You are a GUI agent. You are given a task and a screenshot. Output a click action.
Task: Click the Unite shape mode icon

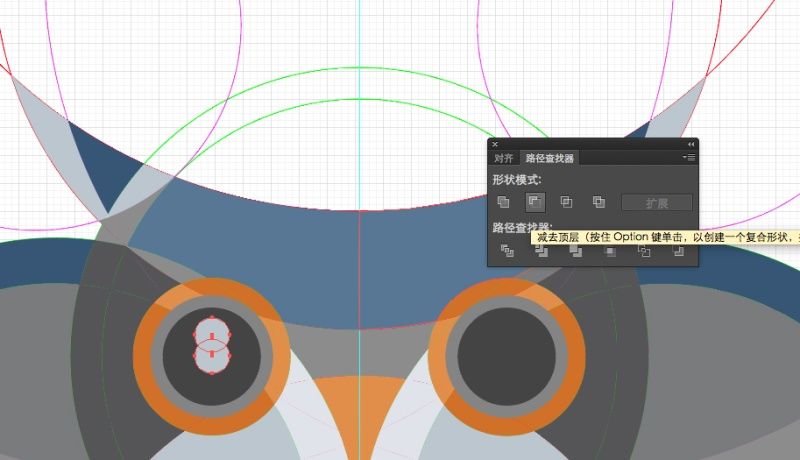[503, 202]
